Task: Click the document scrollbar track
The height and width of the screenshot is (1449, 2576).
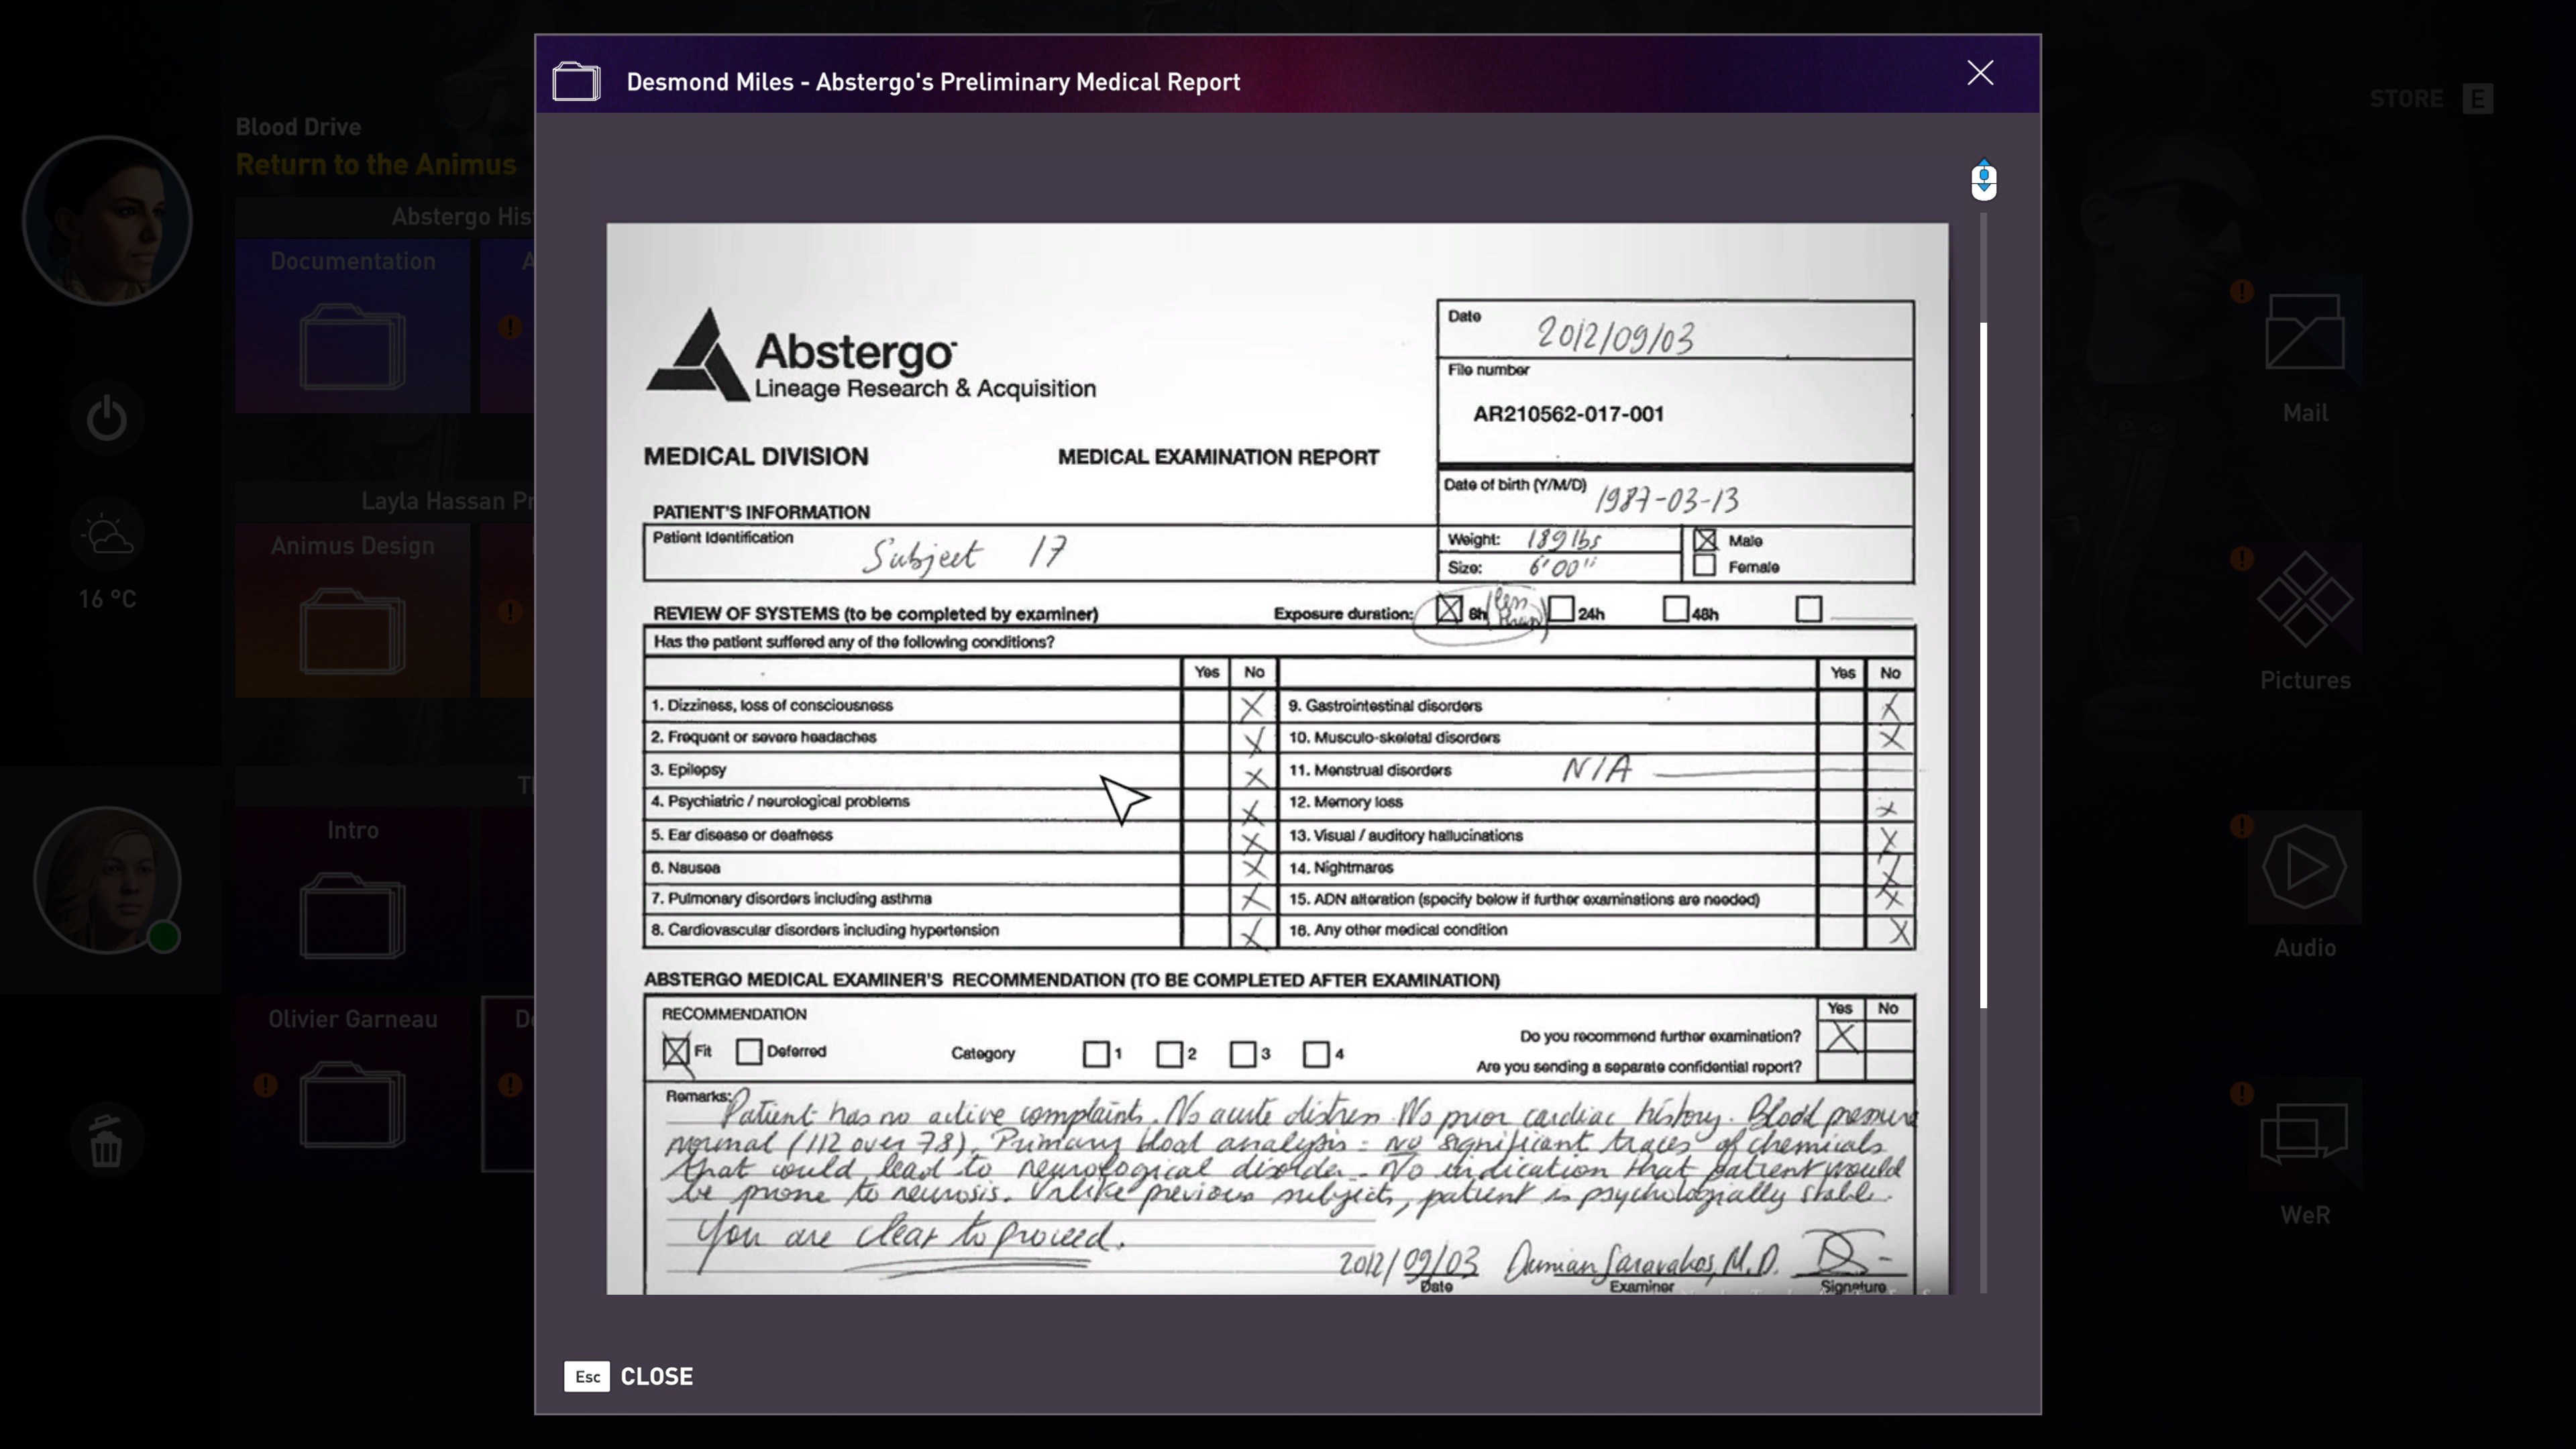Action: point(1983,1150)
